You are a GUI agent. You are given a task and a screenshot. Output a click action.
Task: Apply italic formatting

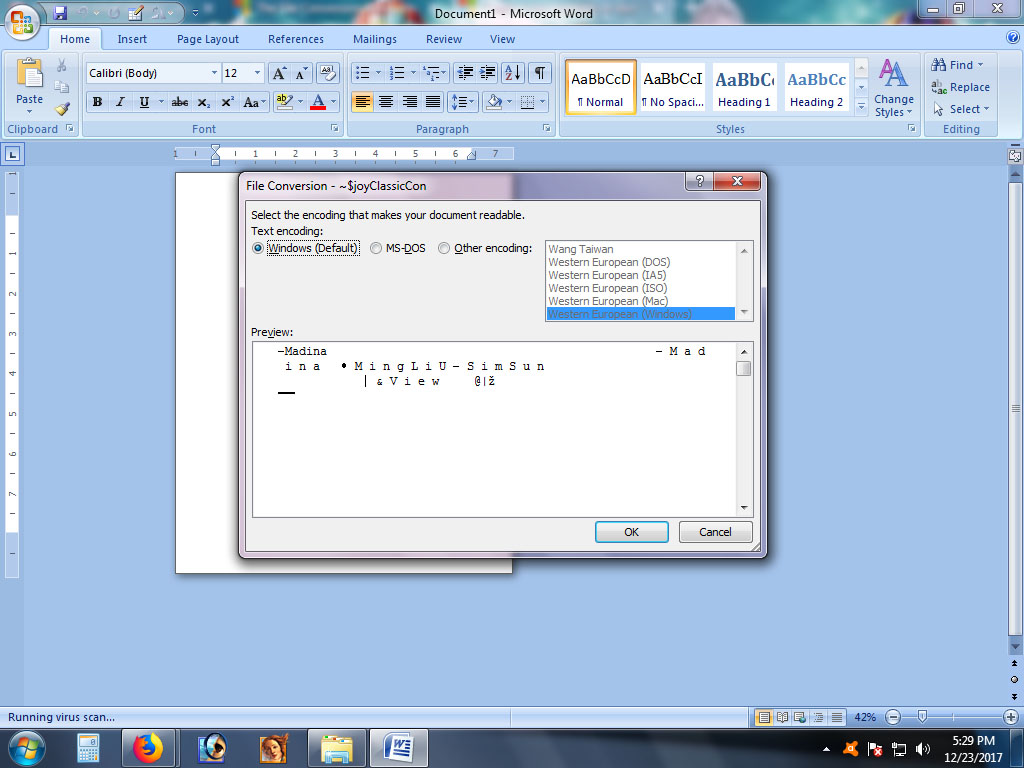coord(120,102)
